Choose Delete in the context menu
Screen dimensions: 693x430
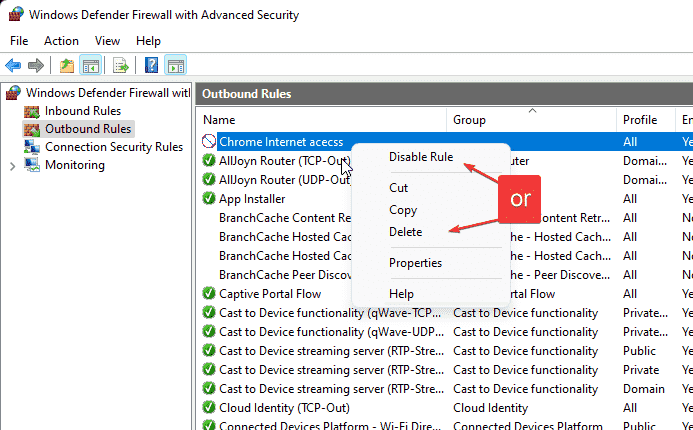[x=405, y=232]
